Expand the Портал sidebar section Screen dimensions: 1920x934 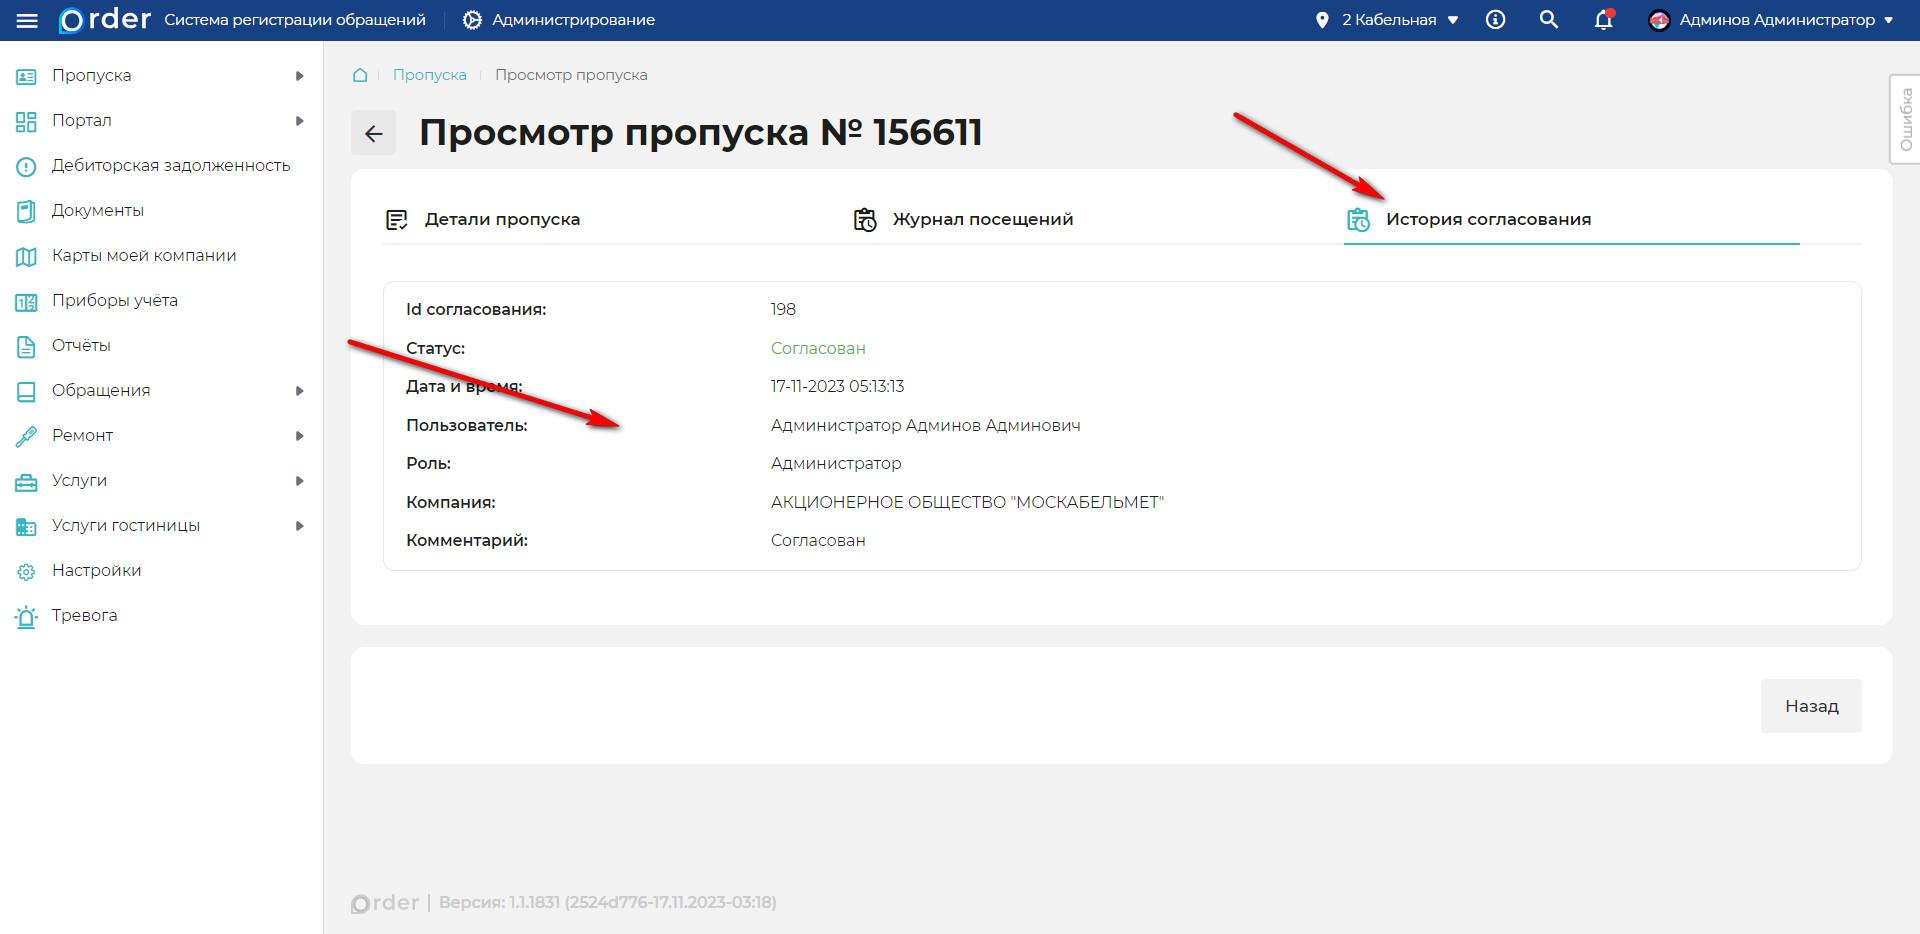[x=82, y=120]
